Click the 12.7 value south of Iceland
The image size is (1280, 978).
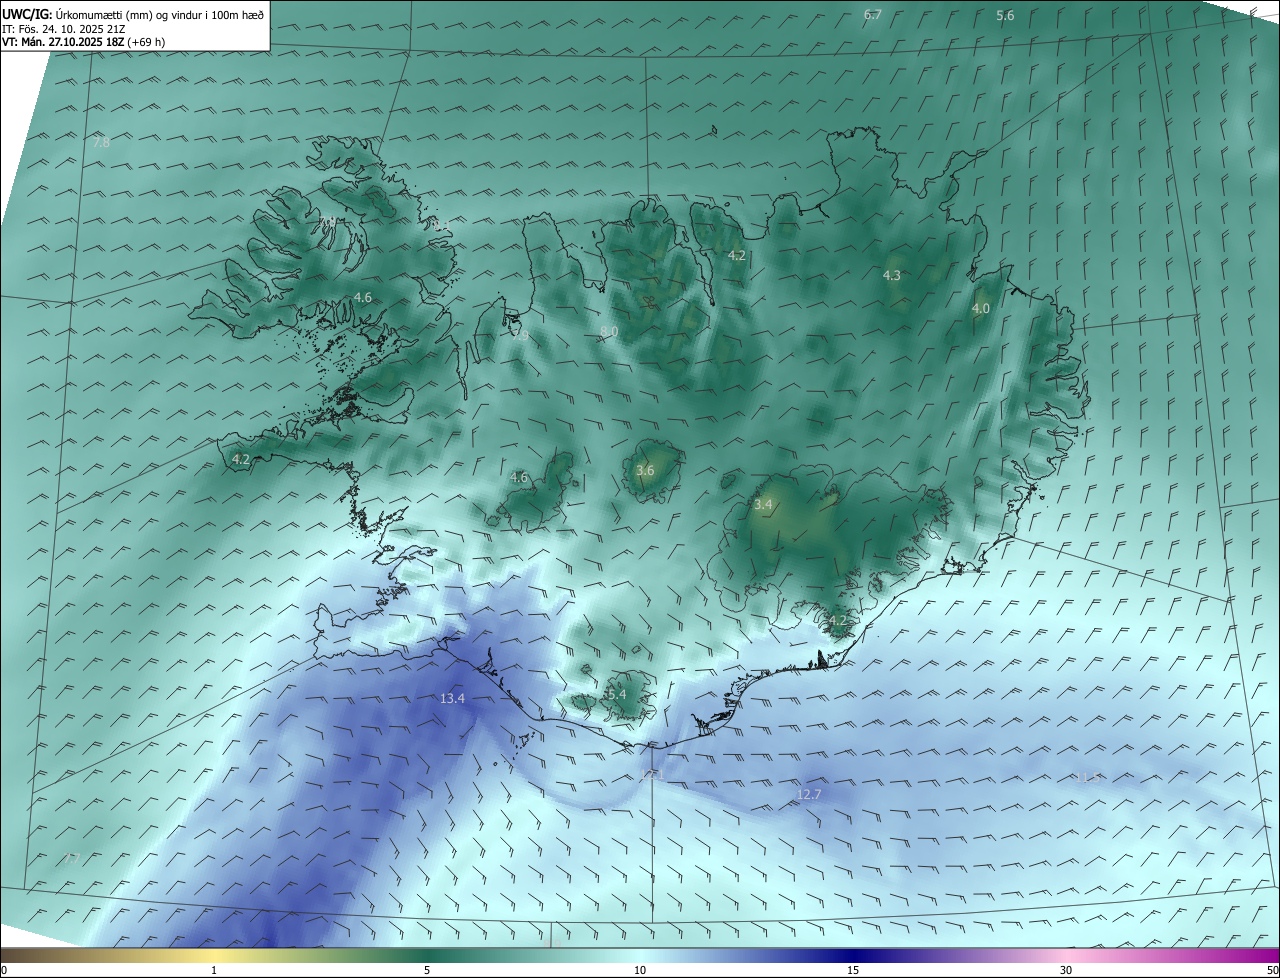click(x=808, y=794)
